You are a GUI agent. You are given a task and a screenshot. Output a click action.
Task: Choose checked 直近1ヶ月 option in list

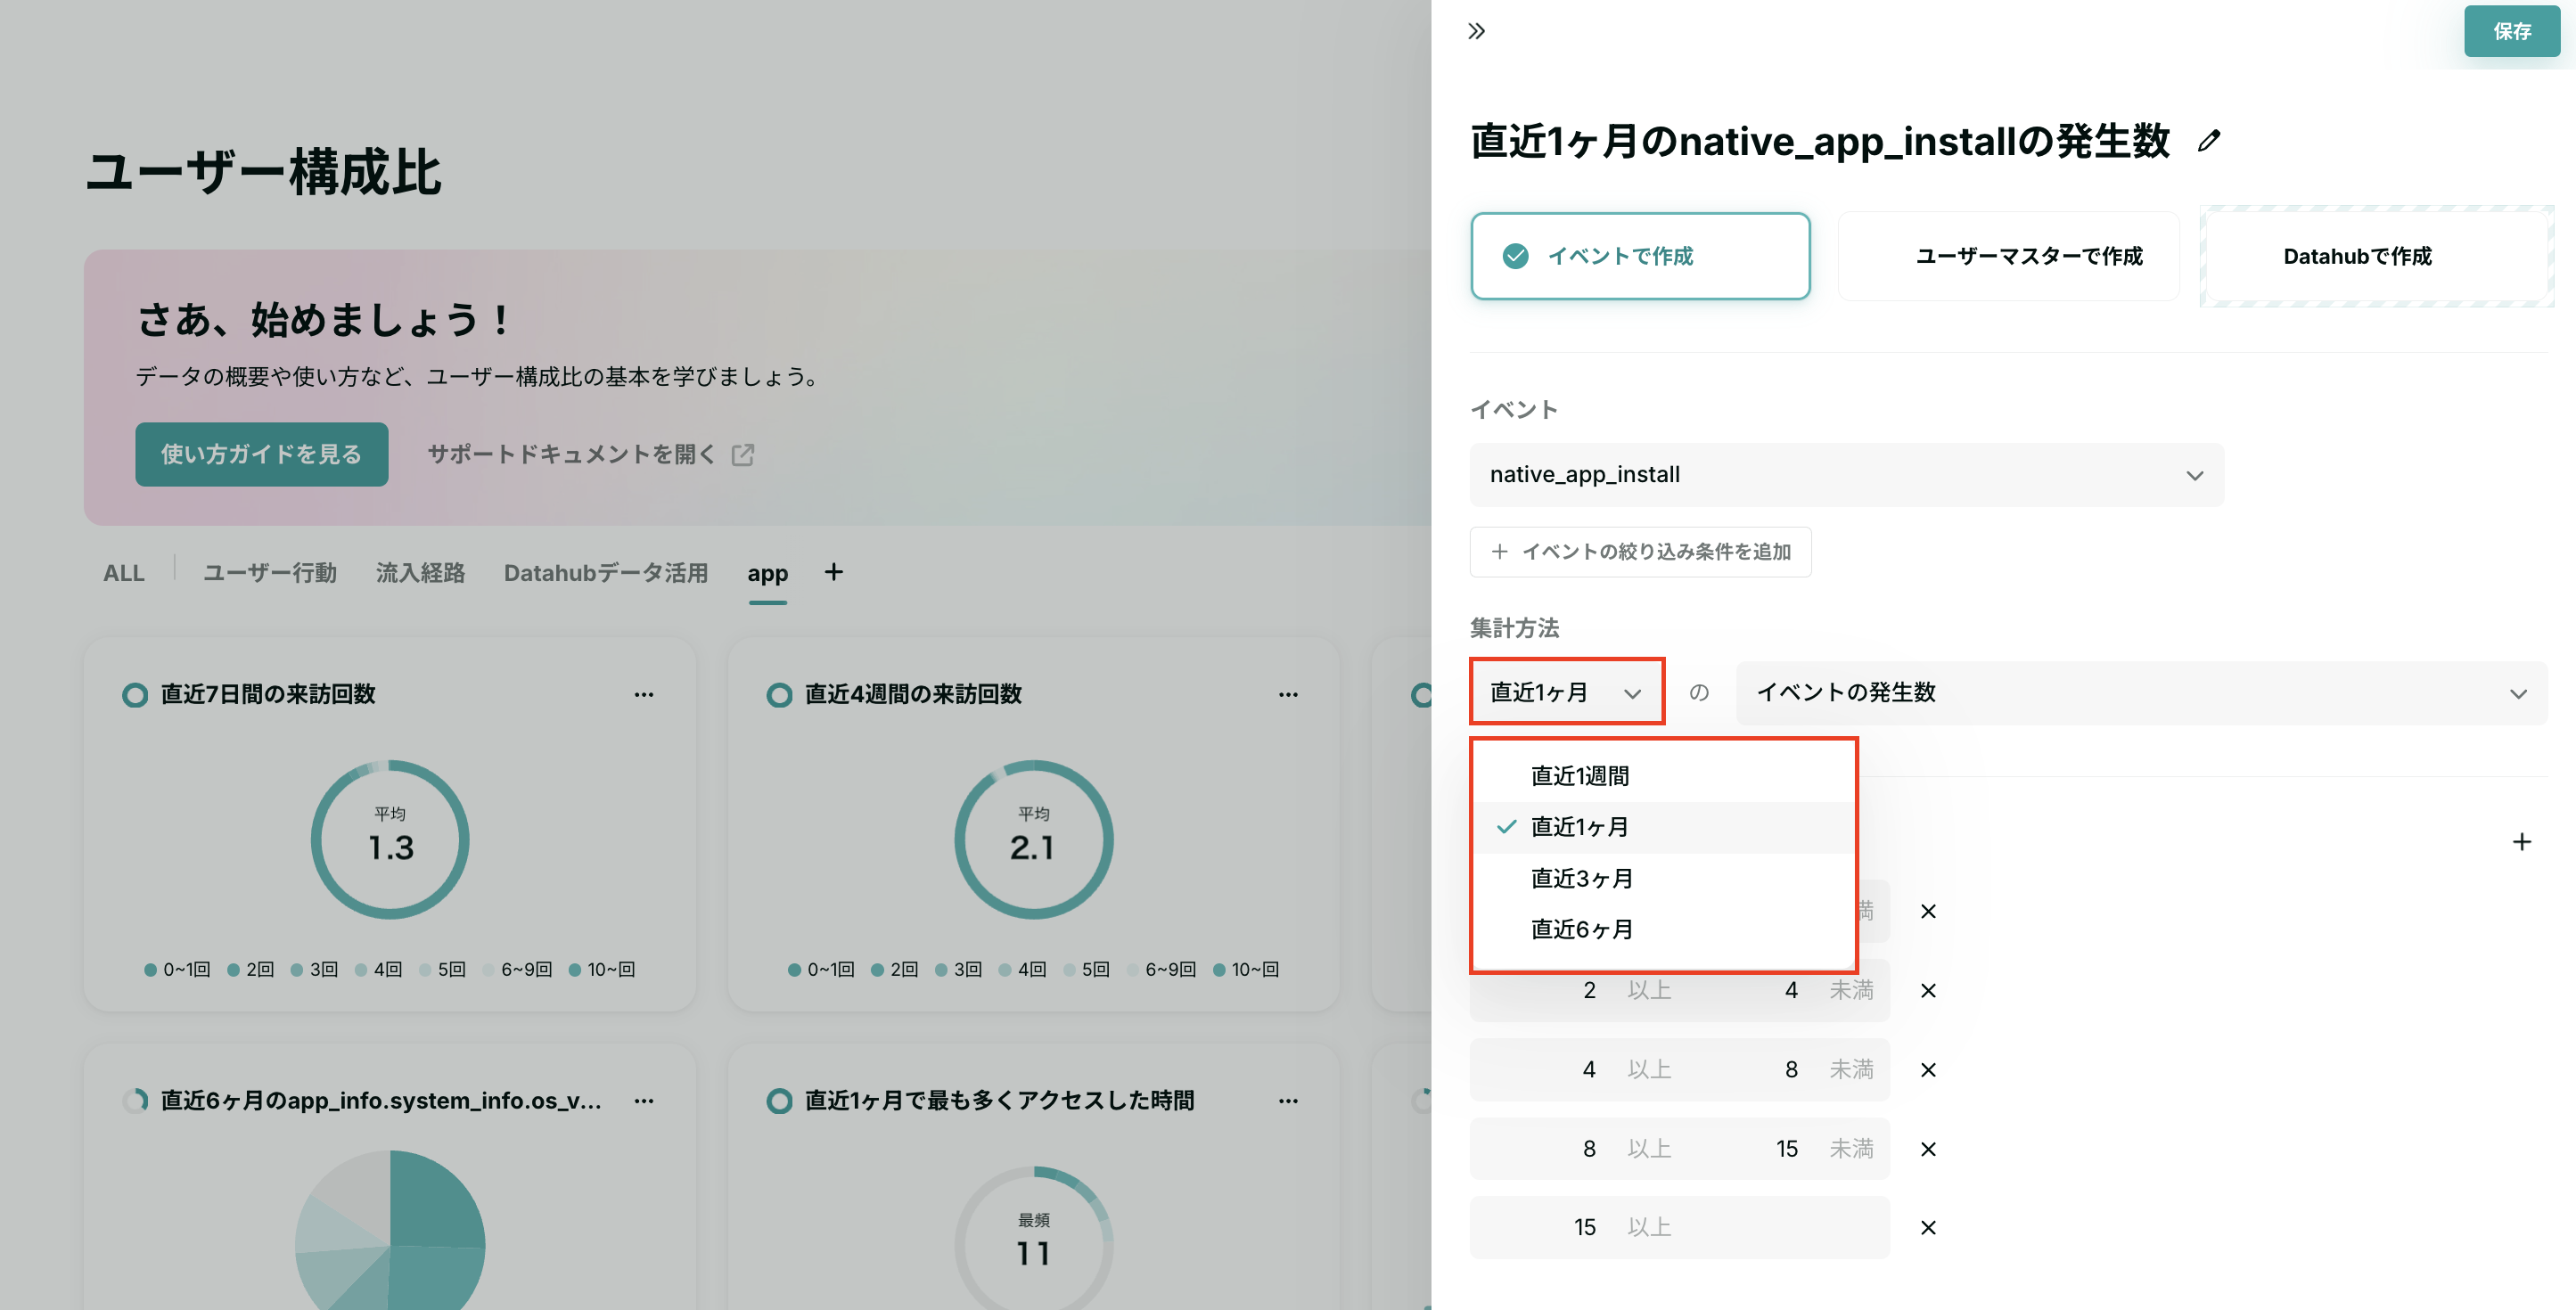tap(1663, 827)
